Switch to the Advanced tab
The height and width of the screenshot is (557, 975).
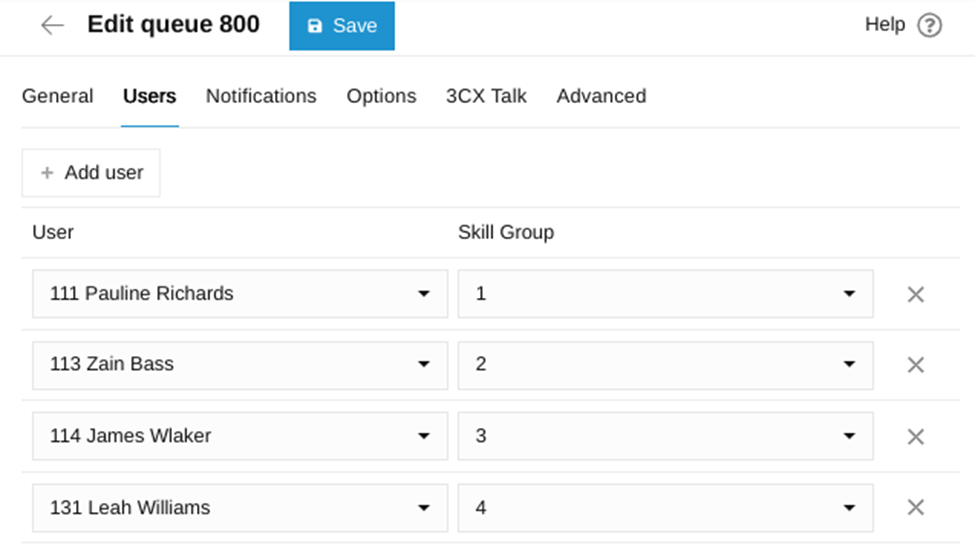click(601, 96)
